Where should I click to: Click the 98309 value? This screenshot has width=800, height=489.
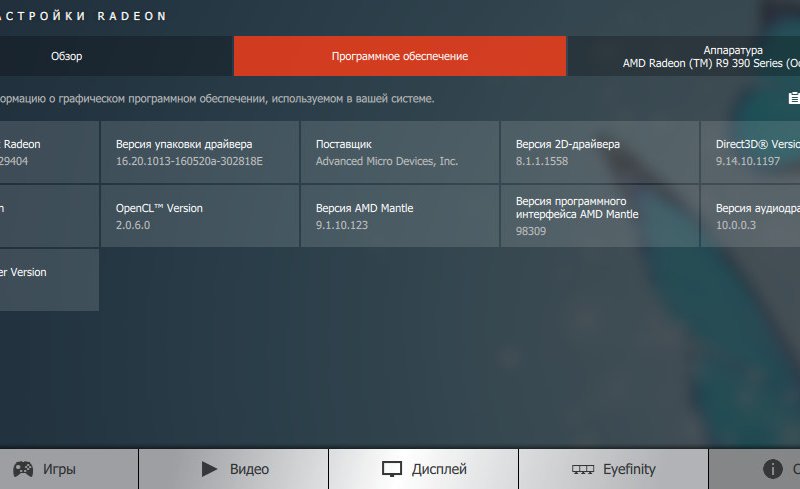point(531,231)
